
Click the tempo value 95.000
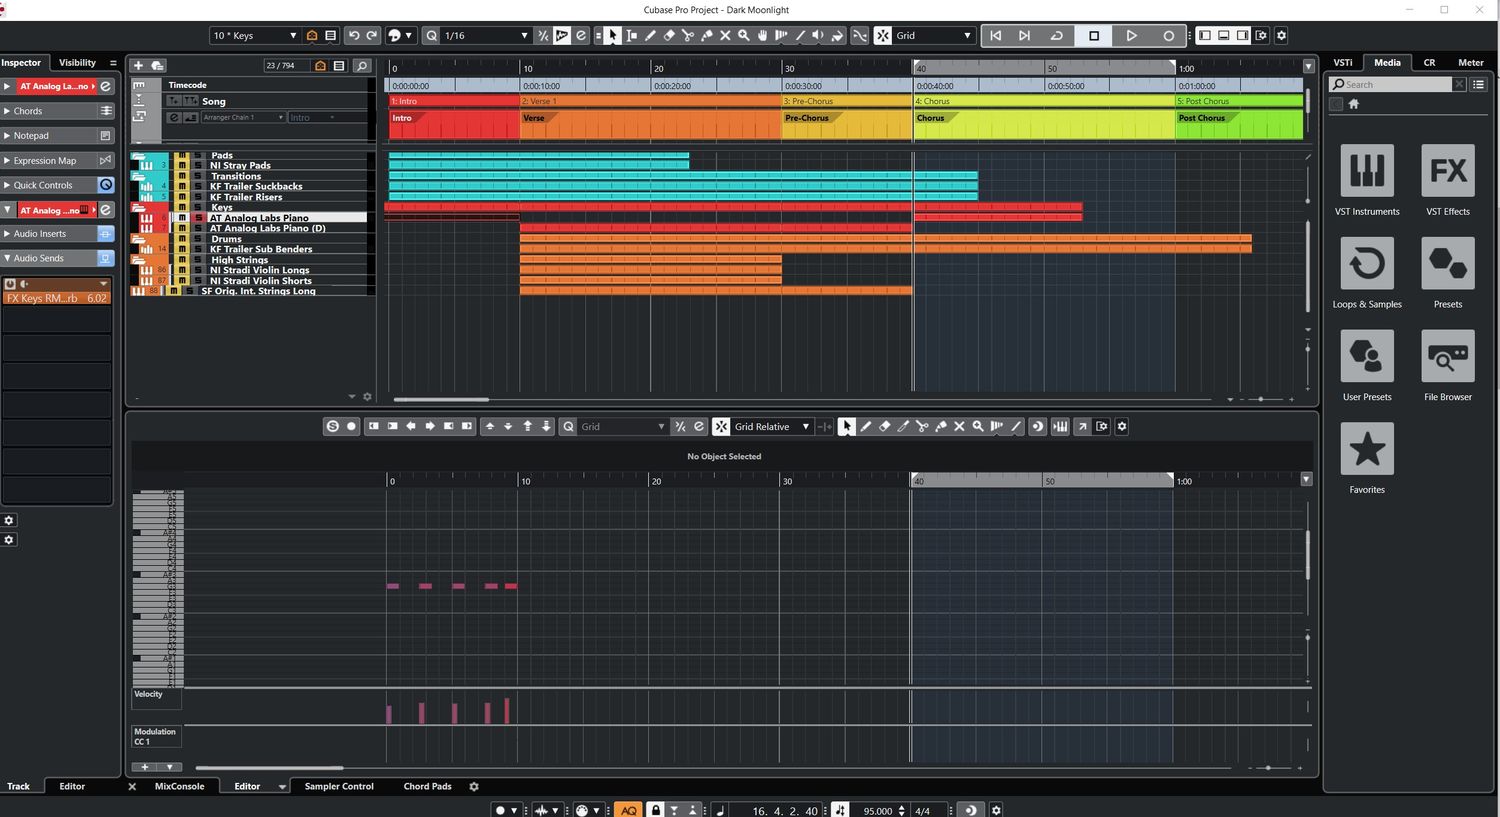coord(877,810)
